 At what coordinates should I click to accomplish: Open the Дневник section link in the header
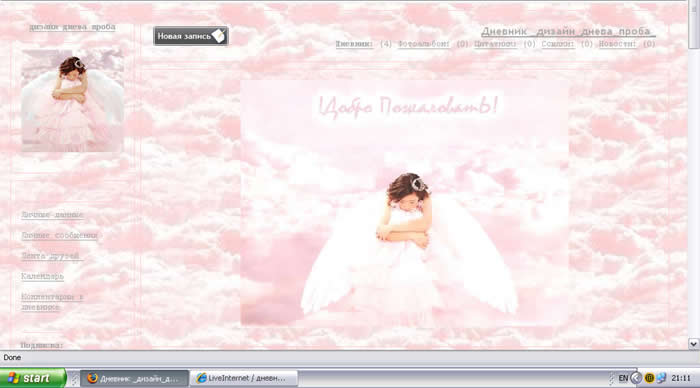tap(354, 44)
